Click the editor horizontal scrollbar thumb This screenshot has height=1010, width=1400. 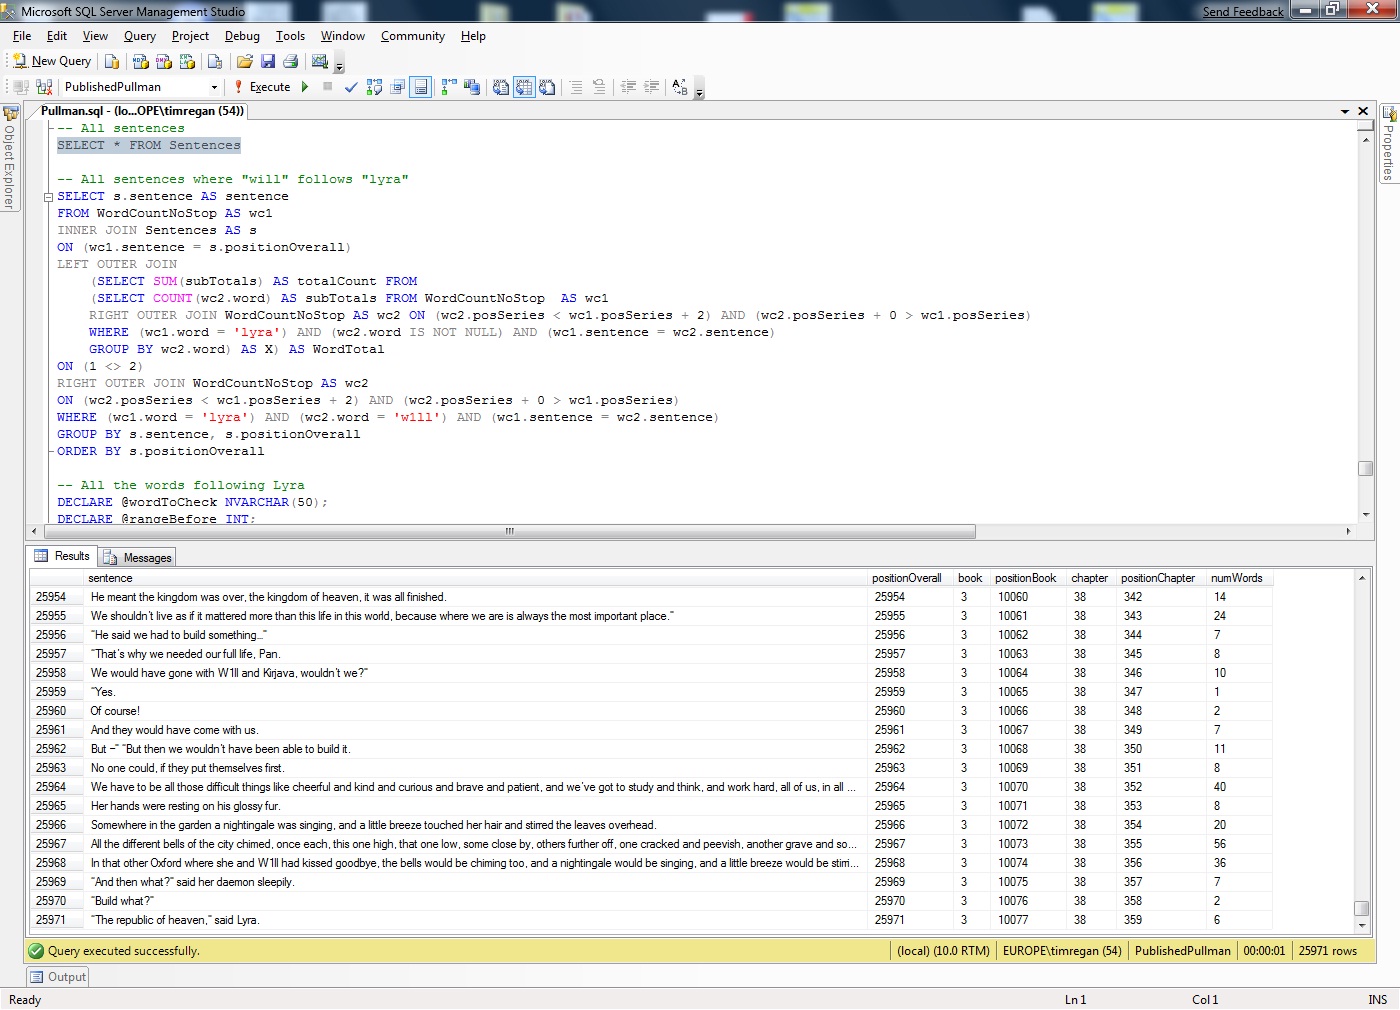509,531
